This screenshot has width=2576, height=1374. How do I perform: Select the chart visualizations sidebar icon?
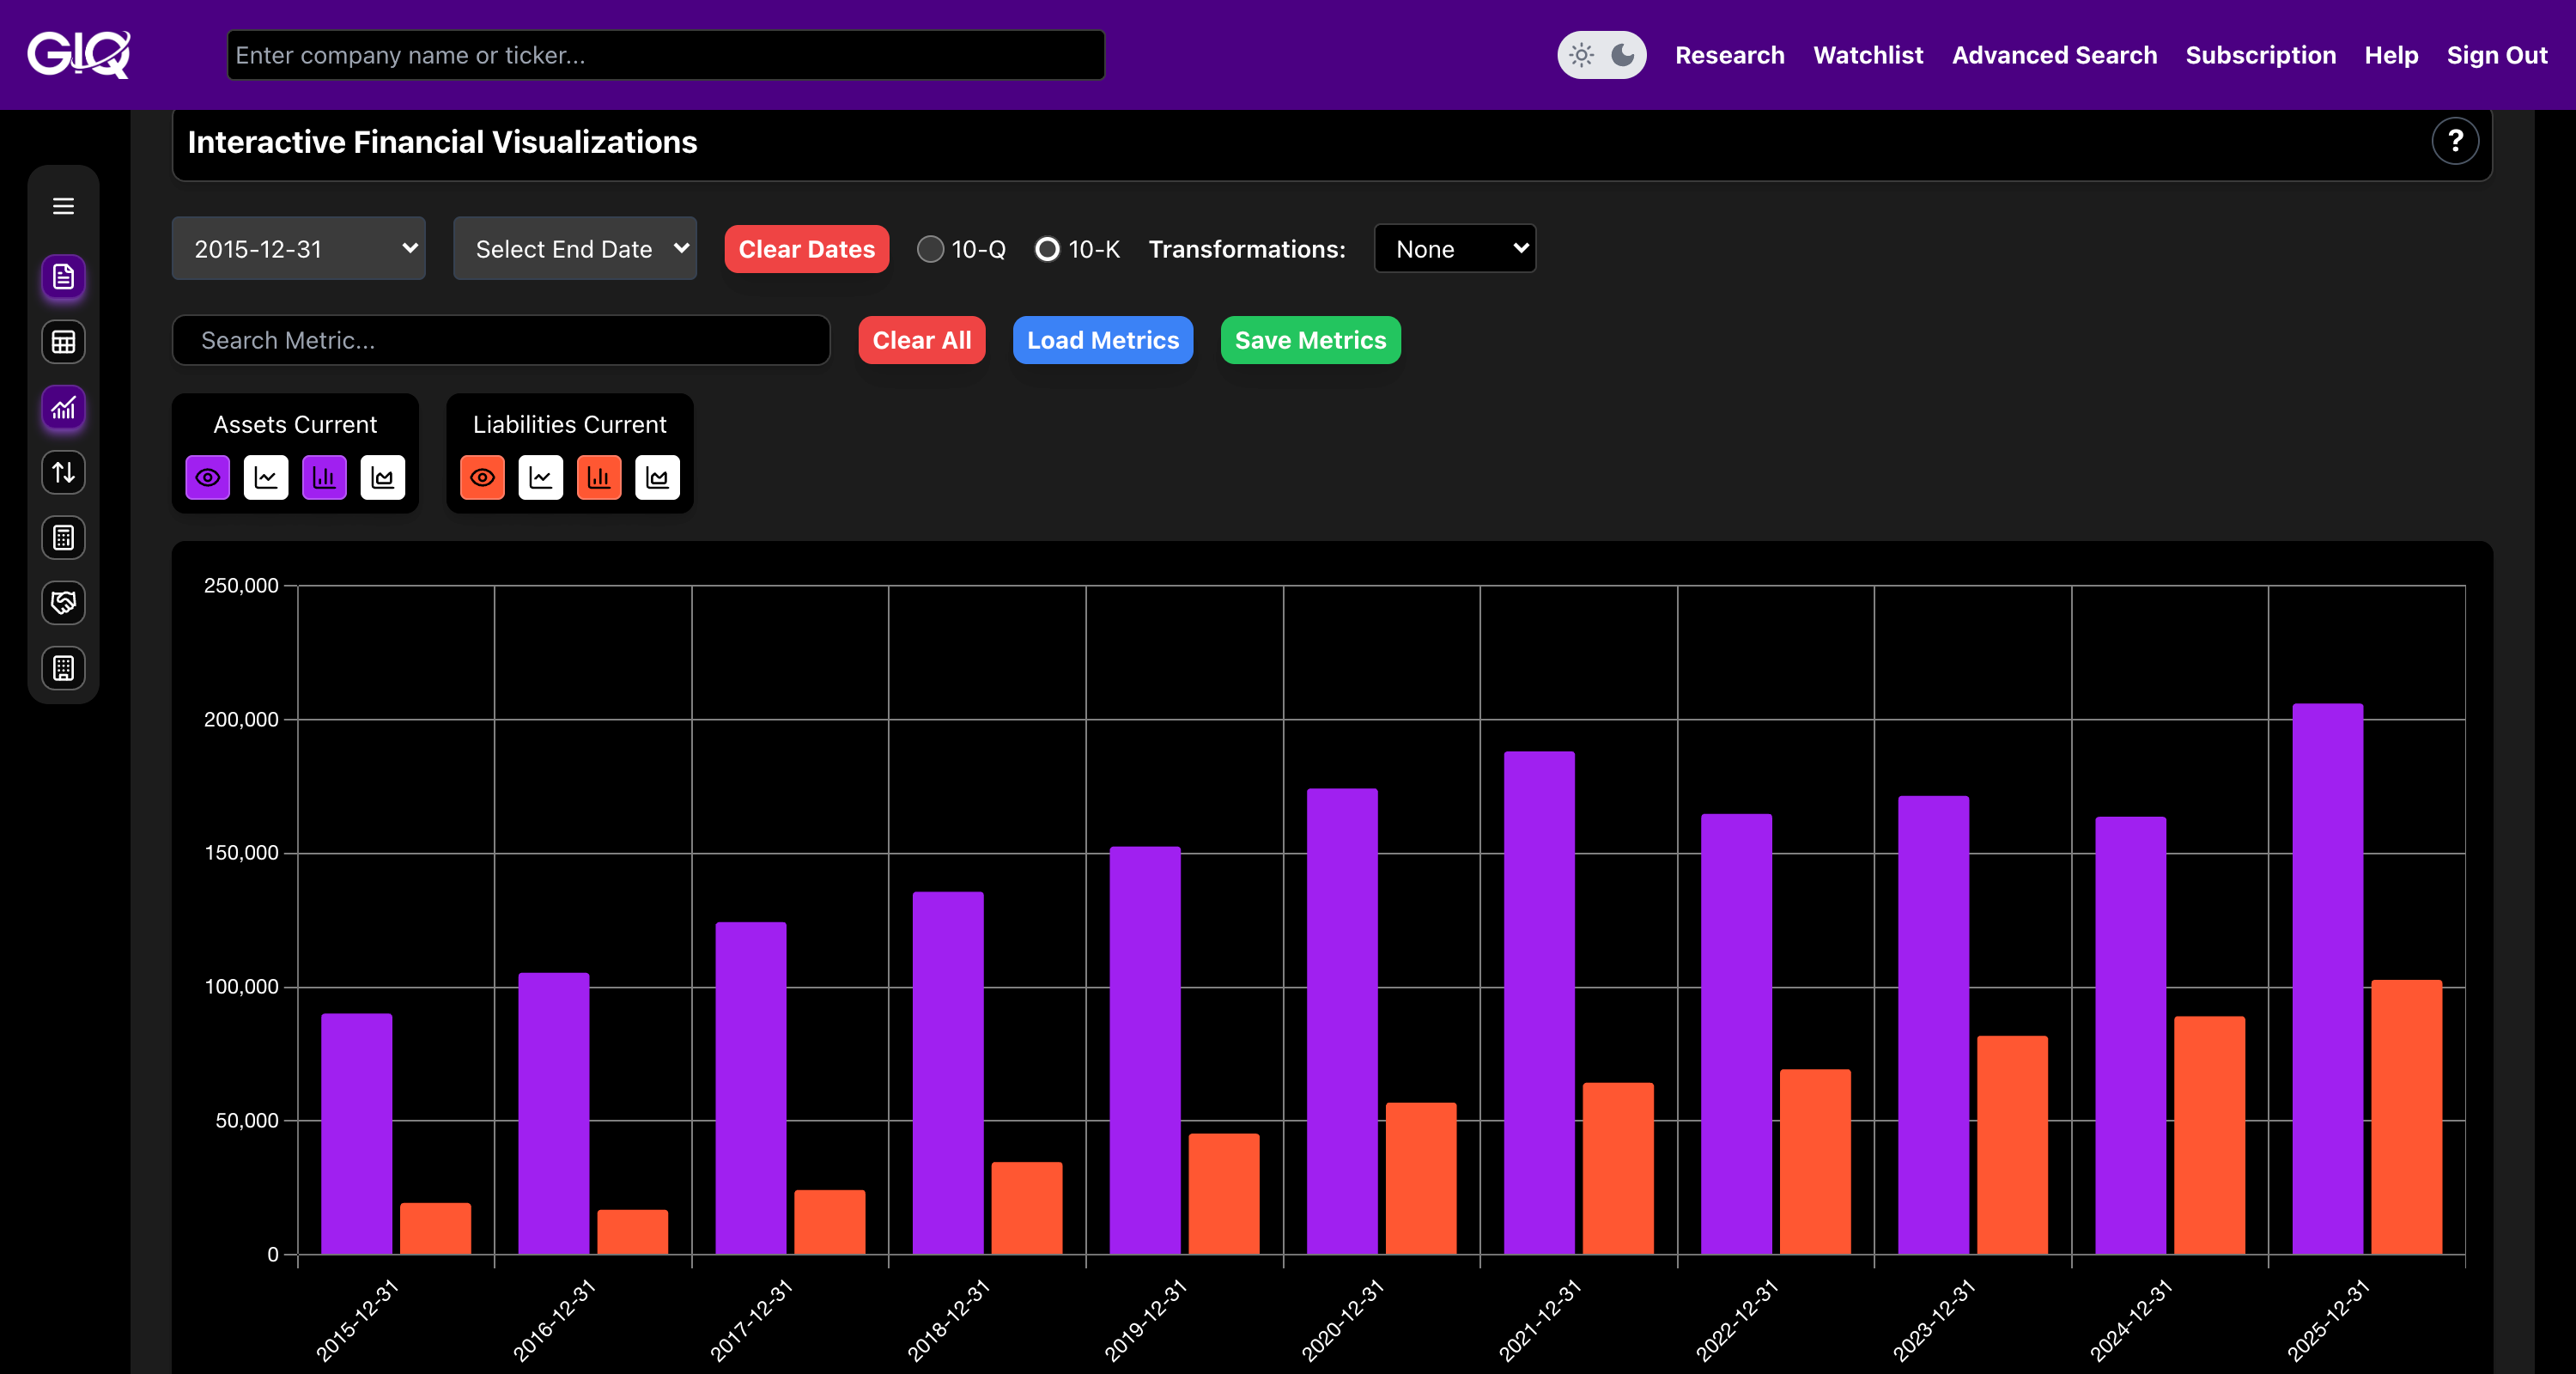(63, 408)
